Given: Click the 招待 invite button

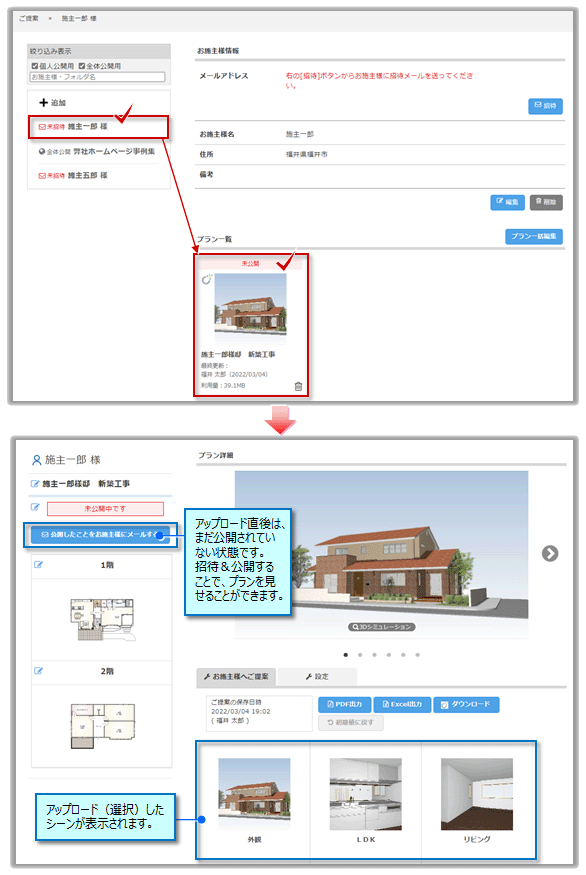Looking at the screenshot, I should tap(545, 105).
